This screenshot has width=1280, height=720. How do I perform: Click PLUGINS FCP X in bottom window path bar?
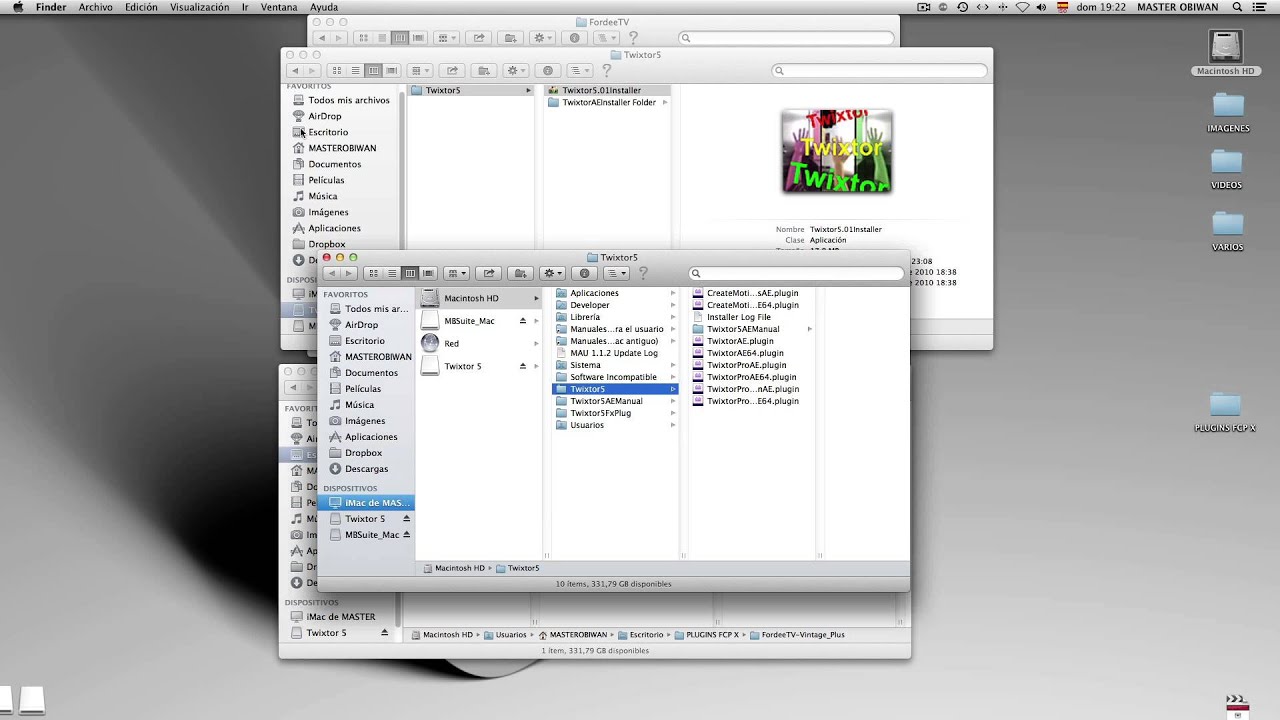[706, 635]
